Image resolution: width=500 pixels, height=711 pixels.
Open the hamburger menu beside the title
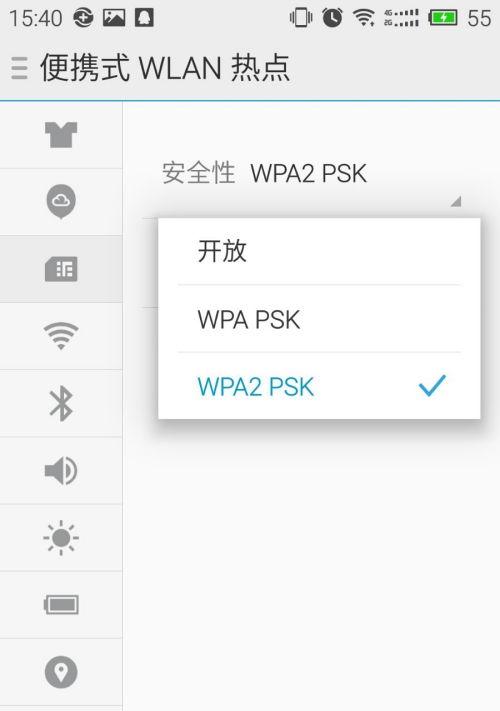coord(19,68)
